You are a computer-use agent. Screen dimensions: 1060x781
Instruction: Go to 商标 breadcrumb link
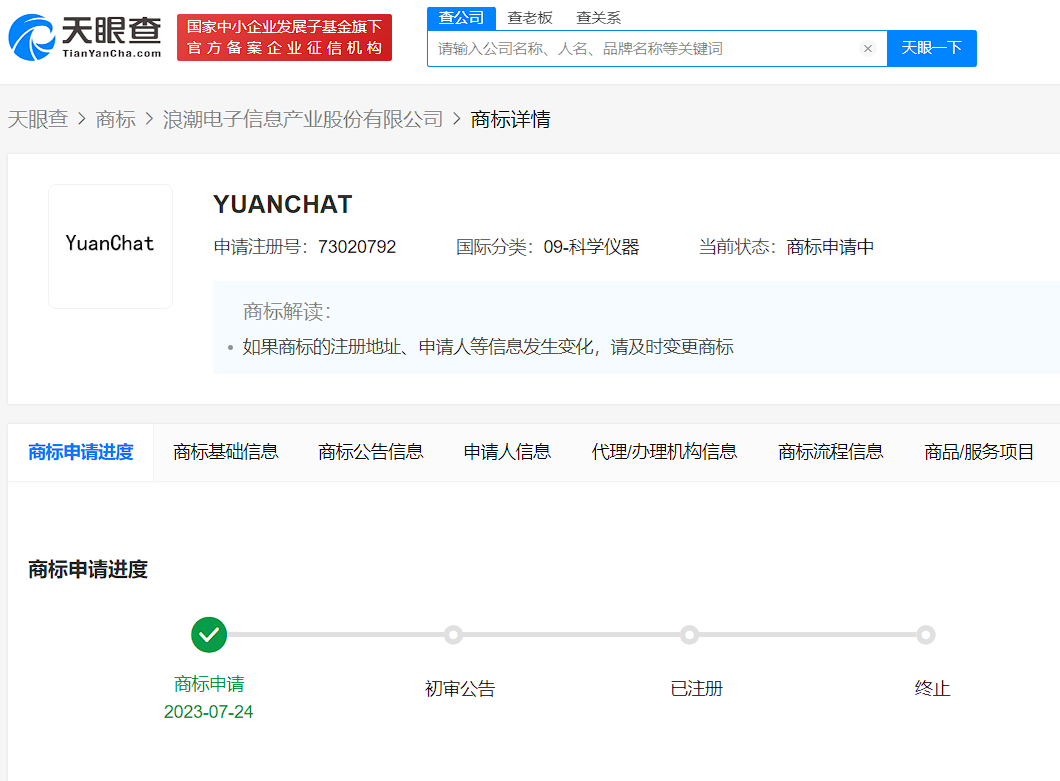pos(116,119)
